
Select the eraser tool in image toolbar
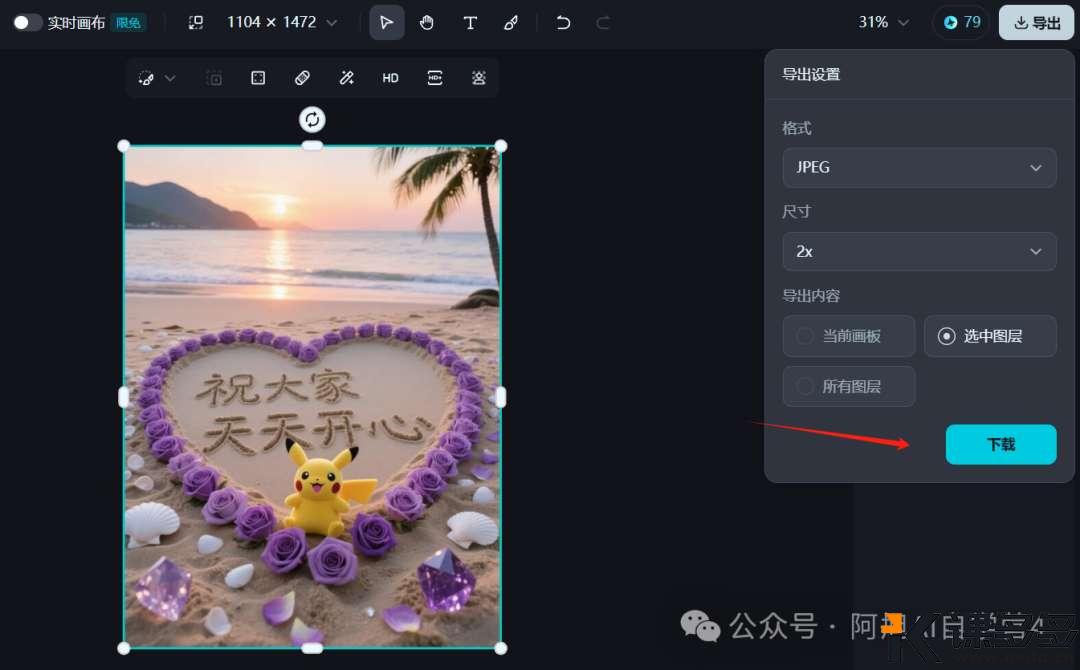coord(302,78)
